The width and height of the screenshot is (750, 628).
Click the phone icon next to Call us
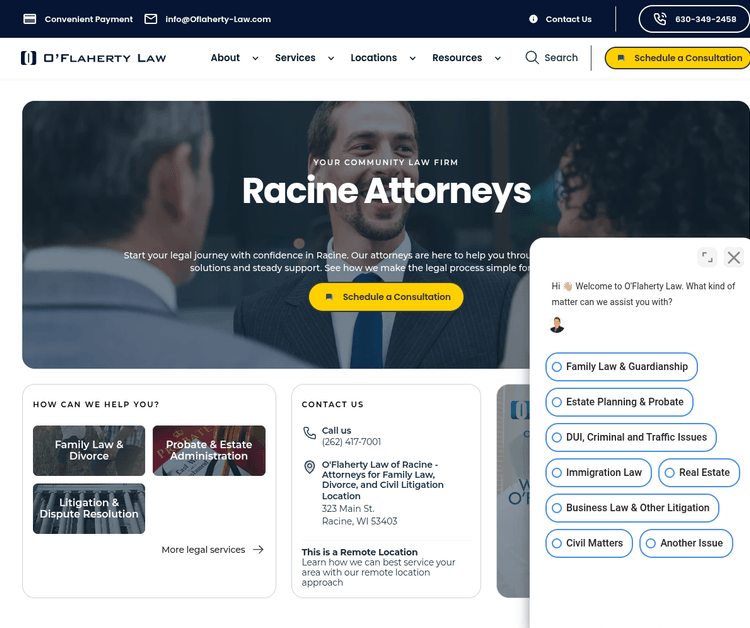pyautogui.click(x=309, y=433)
